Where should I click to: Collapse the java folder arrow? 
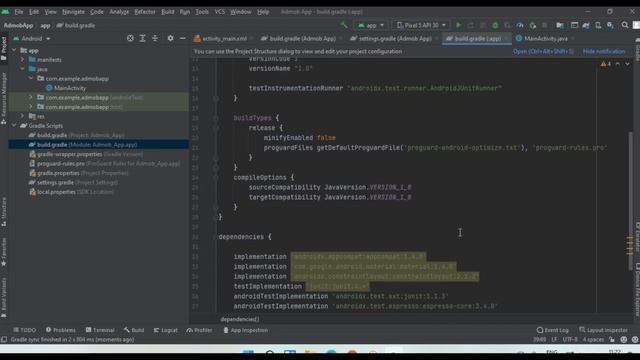pos(22,69)
